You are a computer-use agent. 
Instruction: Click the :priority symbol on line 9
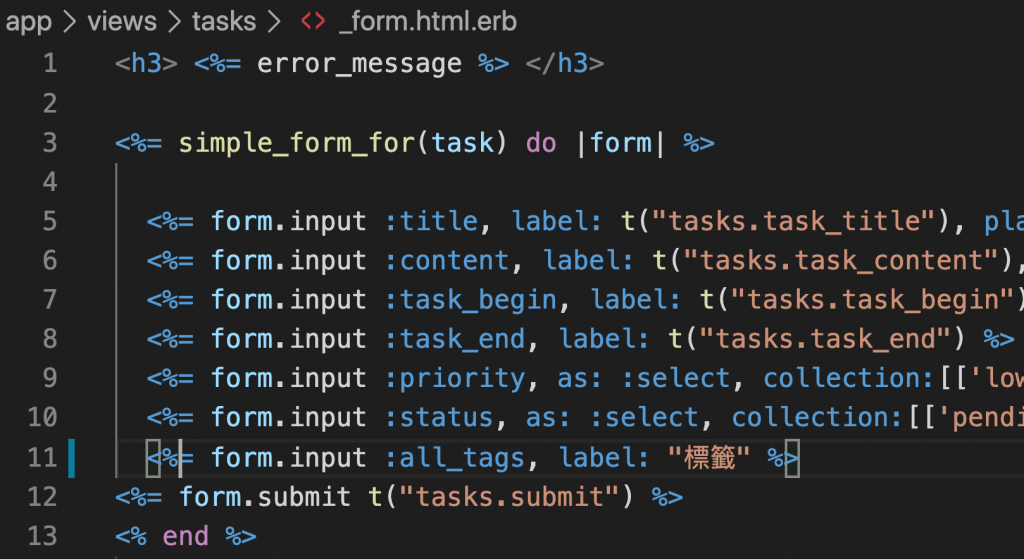pos(455,379)
